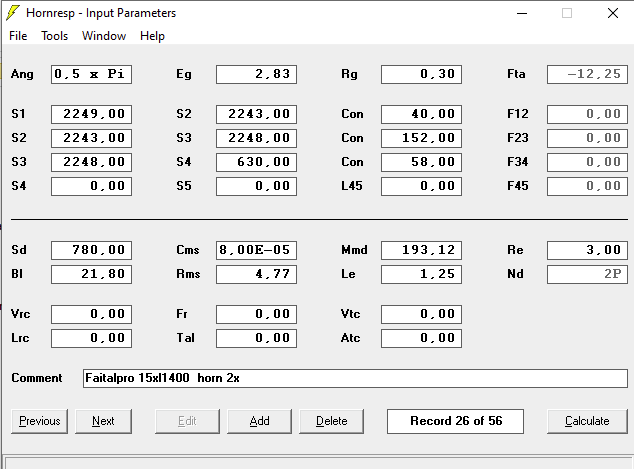Viewport: 634px width, 469px height.
Task: Click the S1 field with 2249,00
Action: coord(91,114)
